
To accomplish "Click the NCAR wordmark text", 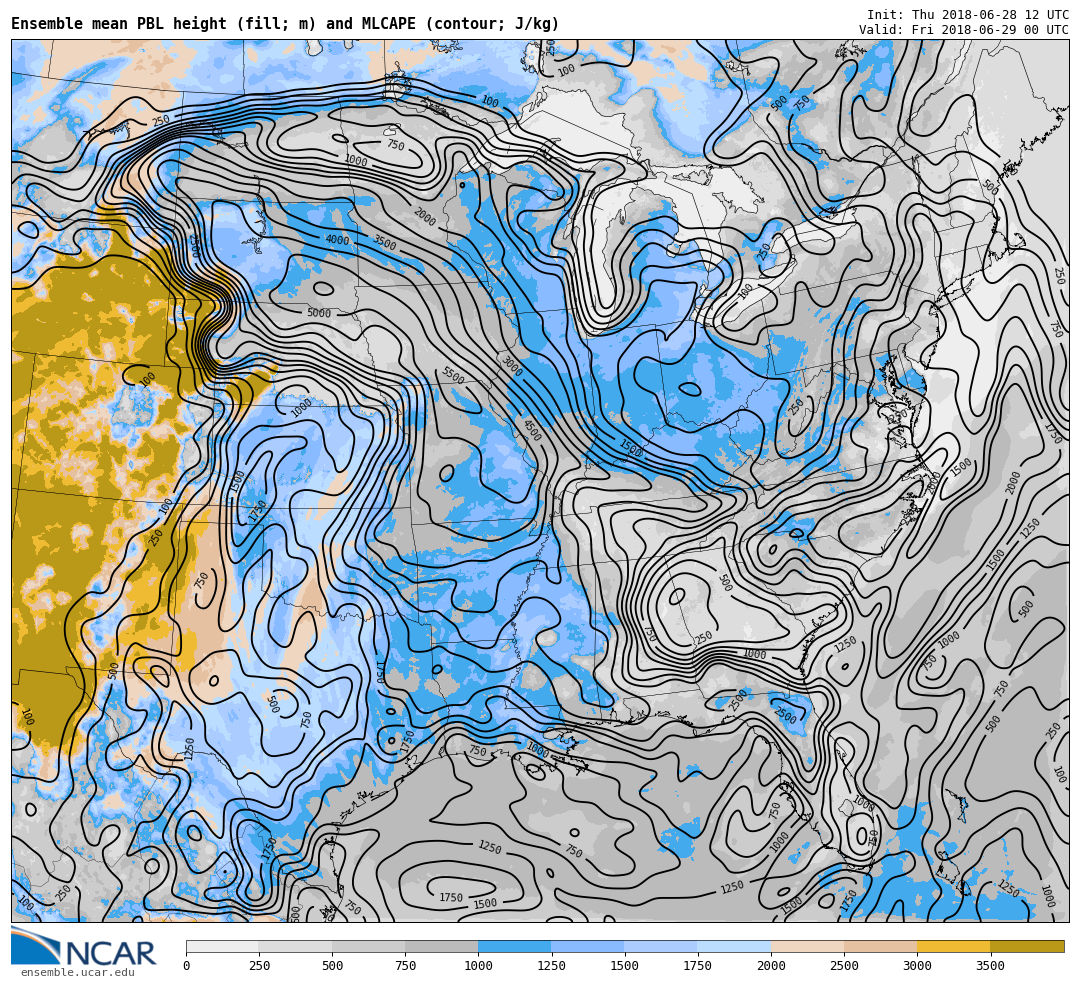I will click(x=111, y=954).
